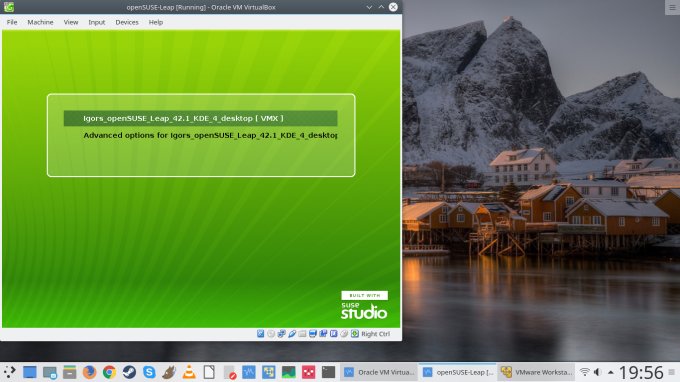
Task: Click the mouse integration status icon
Action: point(344,333)
